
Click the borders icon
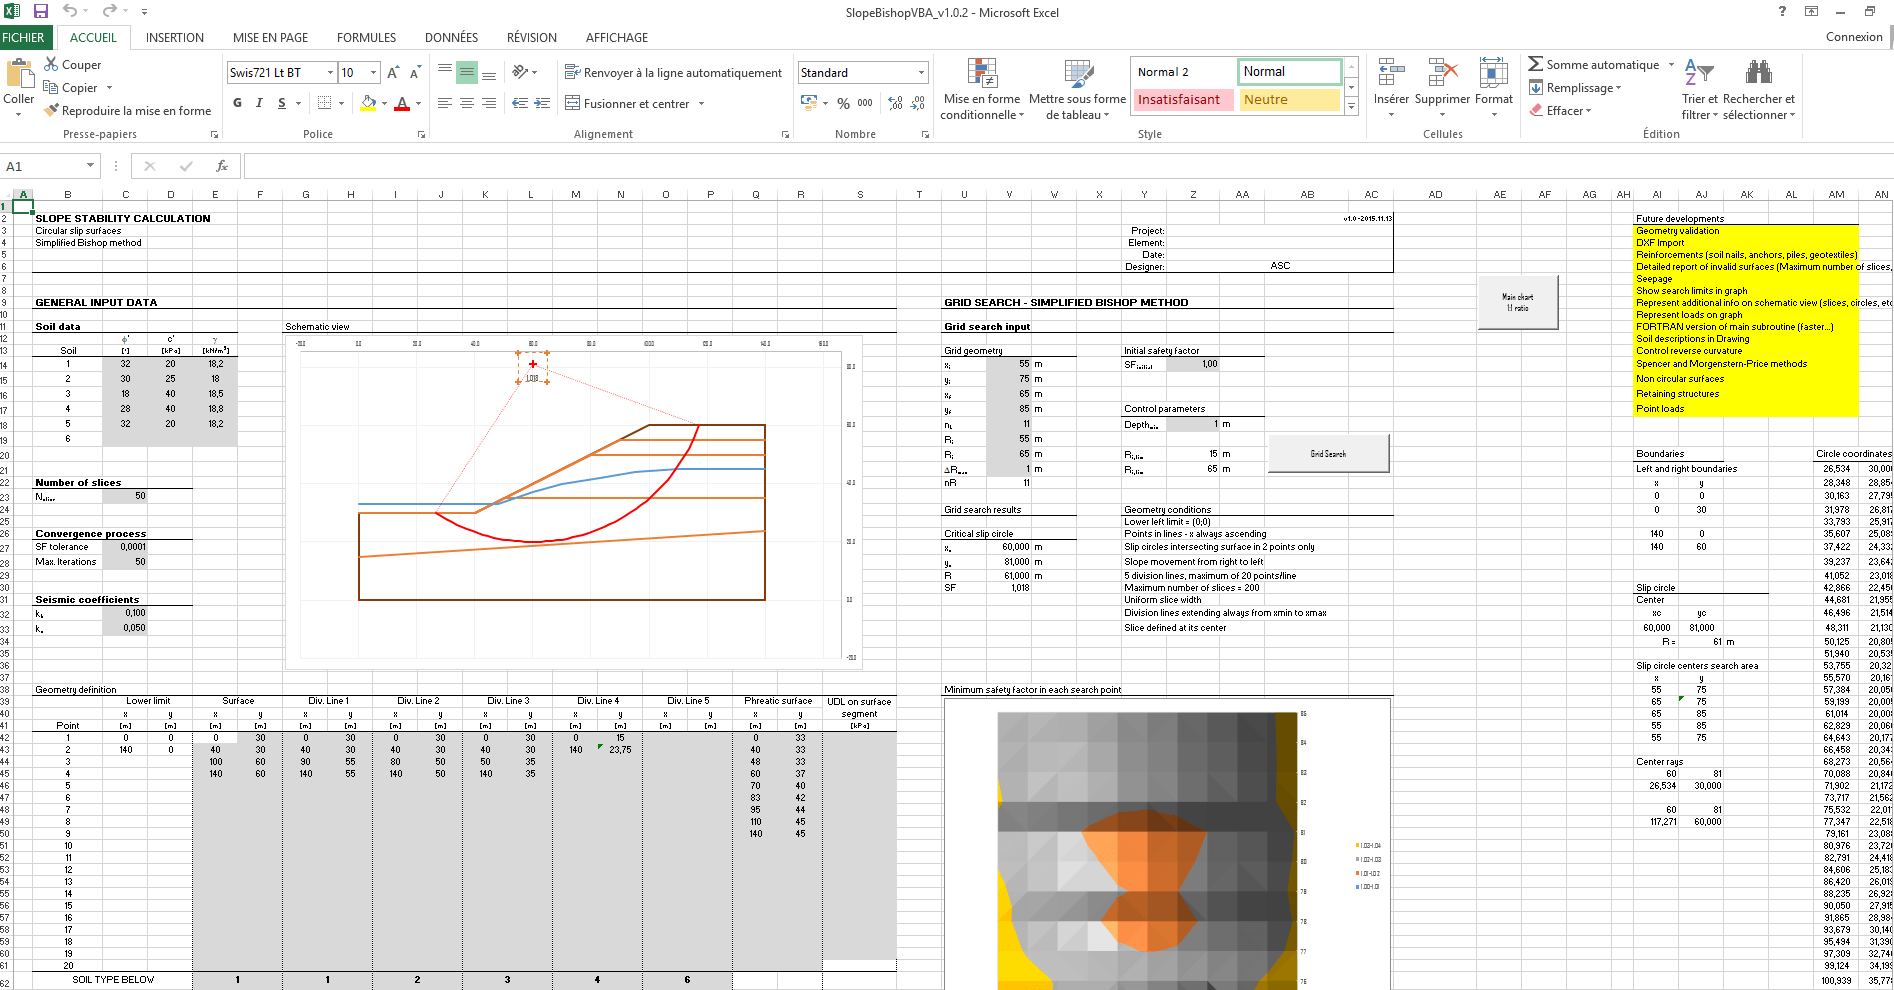pos(325,103)
